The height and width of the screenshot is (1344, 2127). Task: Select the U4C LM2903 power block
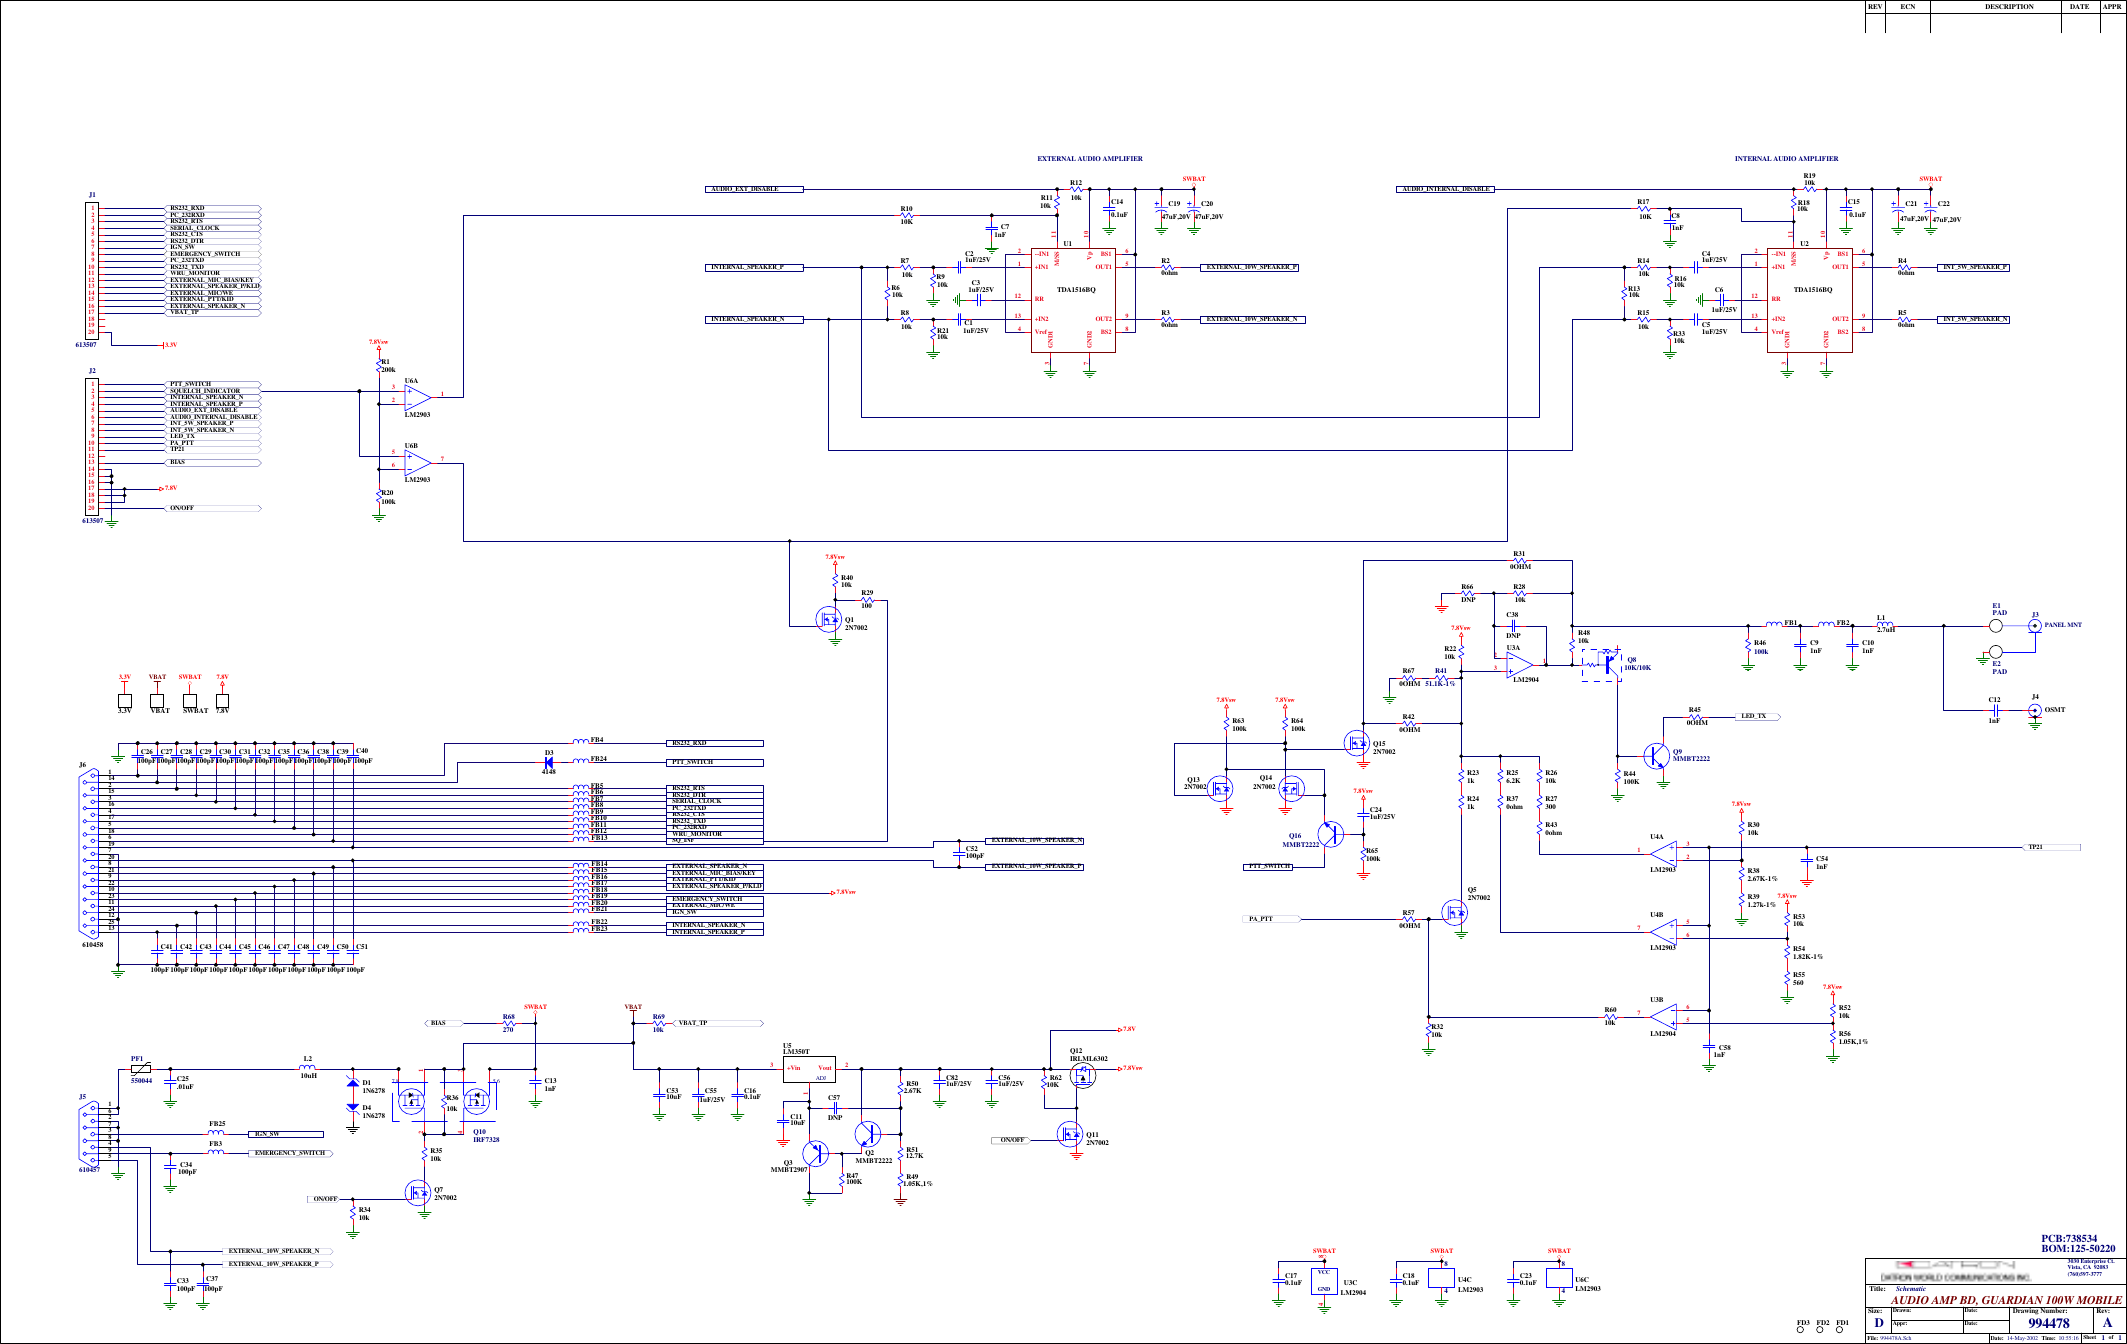pyautogui.click(x=1441, y=1278)
